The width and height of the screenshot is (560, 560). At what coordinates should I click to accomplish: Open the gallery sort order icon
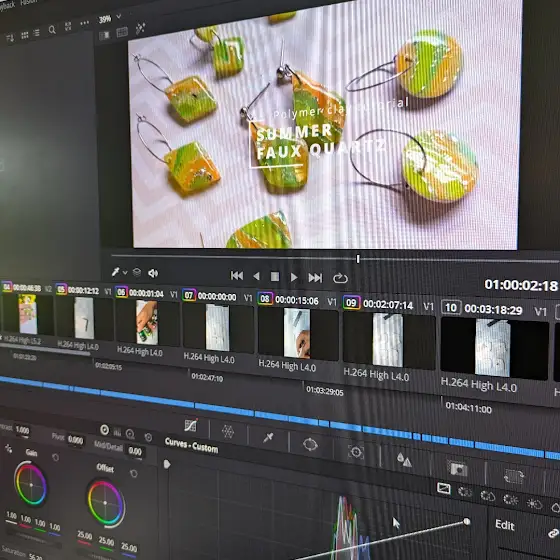click(10, 38)
